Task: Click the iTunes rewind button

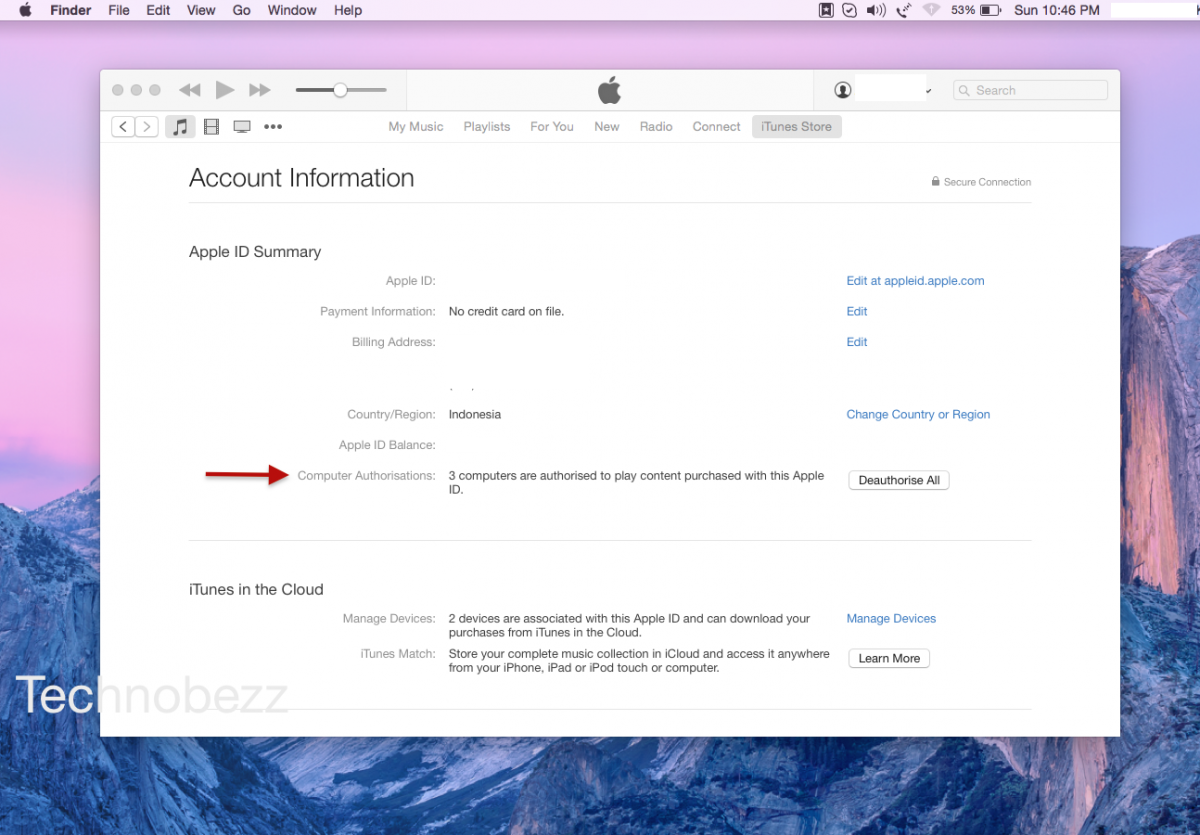Action: pyautogui.click(x=189, y=90)
